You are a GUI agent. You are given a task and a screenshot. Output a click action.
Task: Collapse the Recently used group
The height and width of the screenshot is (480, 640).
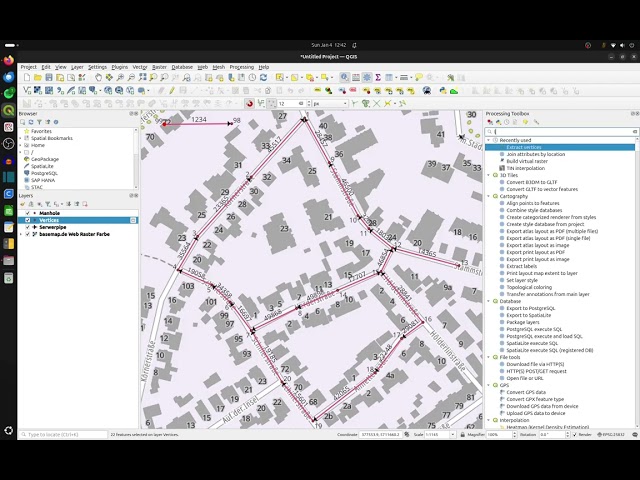[489, 140]
